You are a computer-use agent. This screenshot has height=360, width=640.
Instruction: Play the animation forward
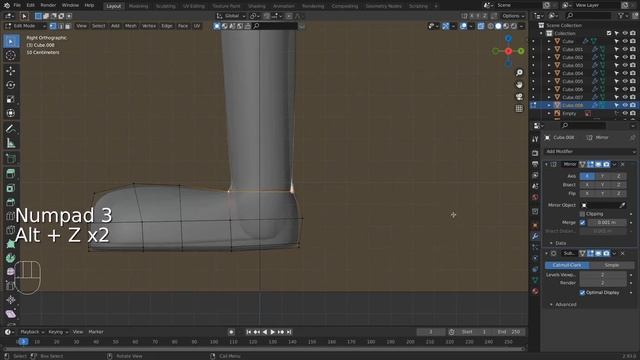click(x=273, y=332)
